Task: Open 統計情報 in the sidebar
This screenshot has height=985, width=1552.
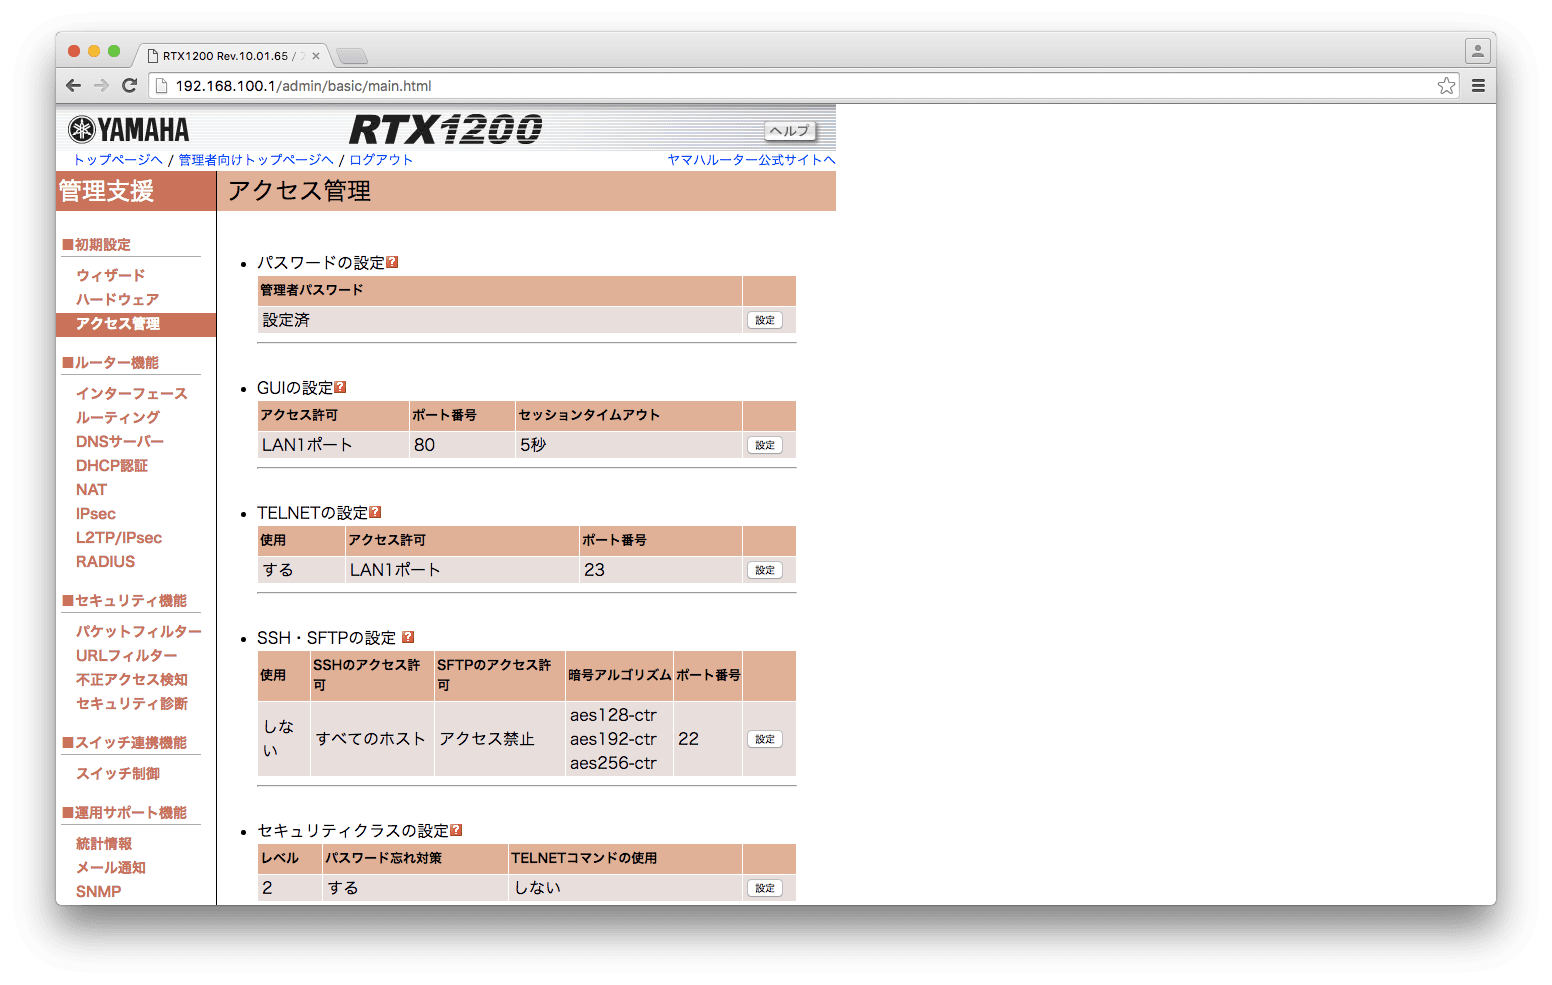Action: 104,843
